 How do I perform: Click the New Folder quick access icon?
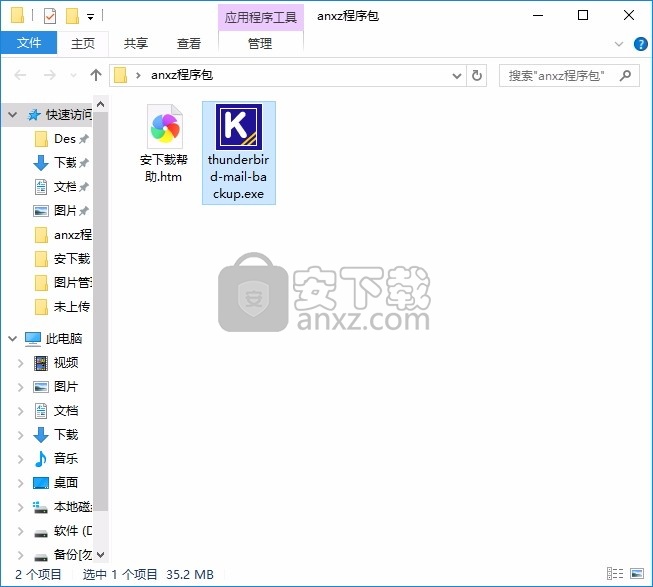72,16
